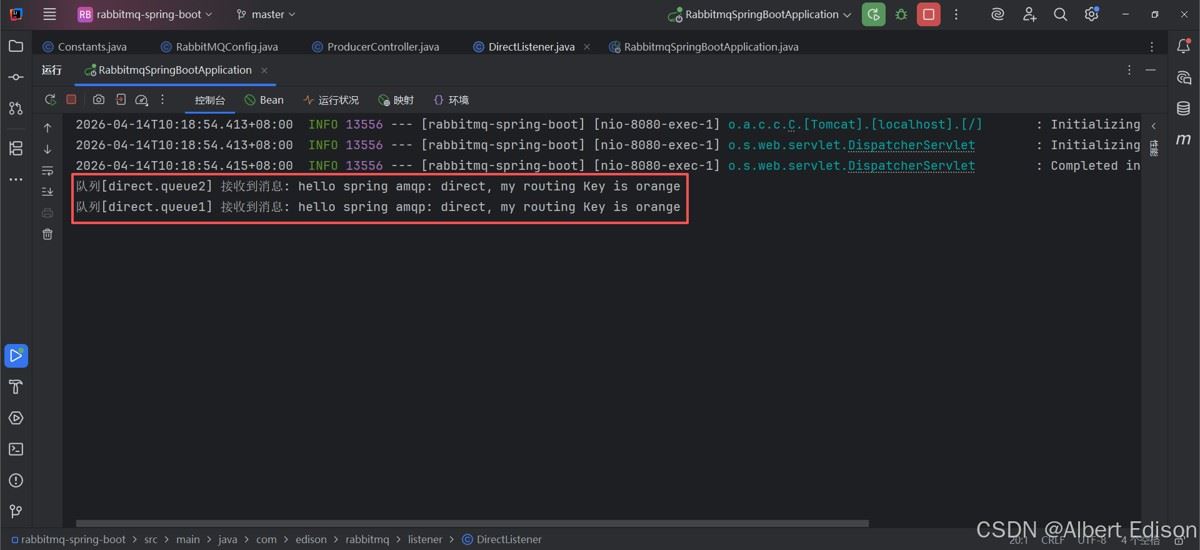Open the Pull Requests tool window
This screenshot has height=550, width=1200.
point(15,108)
